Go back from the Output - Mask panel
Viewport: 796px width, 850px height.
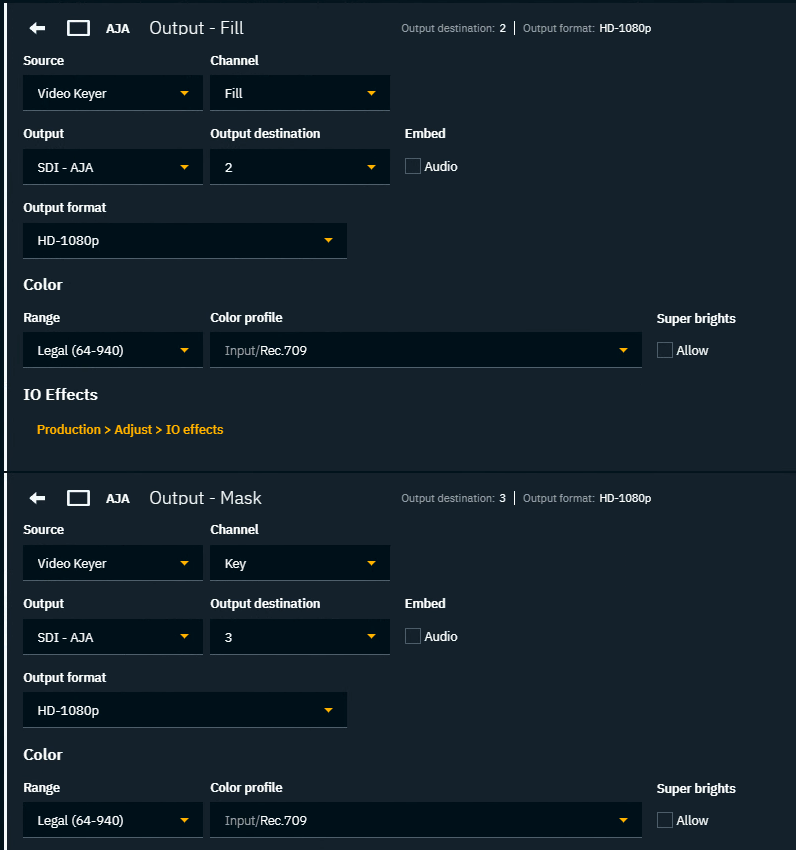pos(36,498)
